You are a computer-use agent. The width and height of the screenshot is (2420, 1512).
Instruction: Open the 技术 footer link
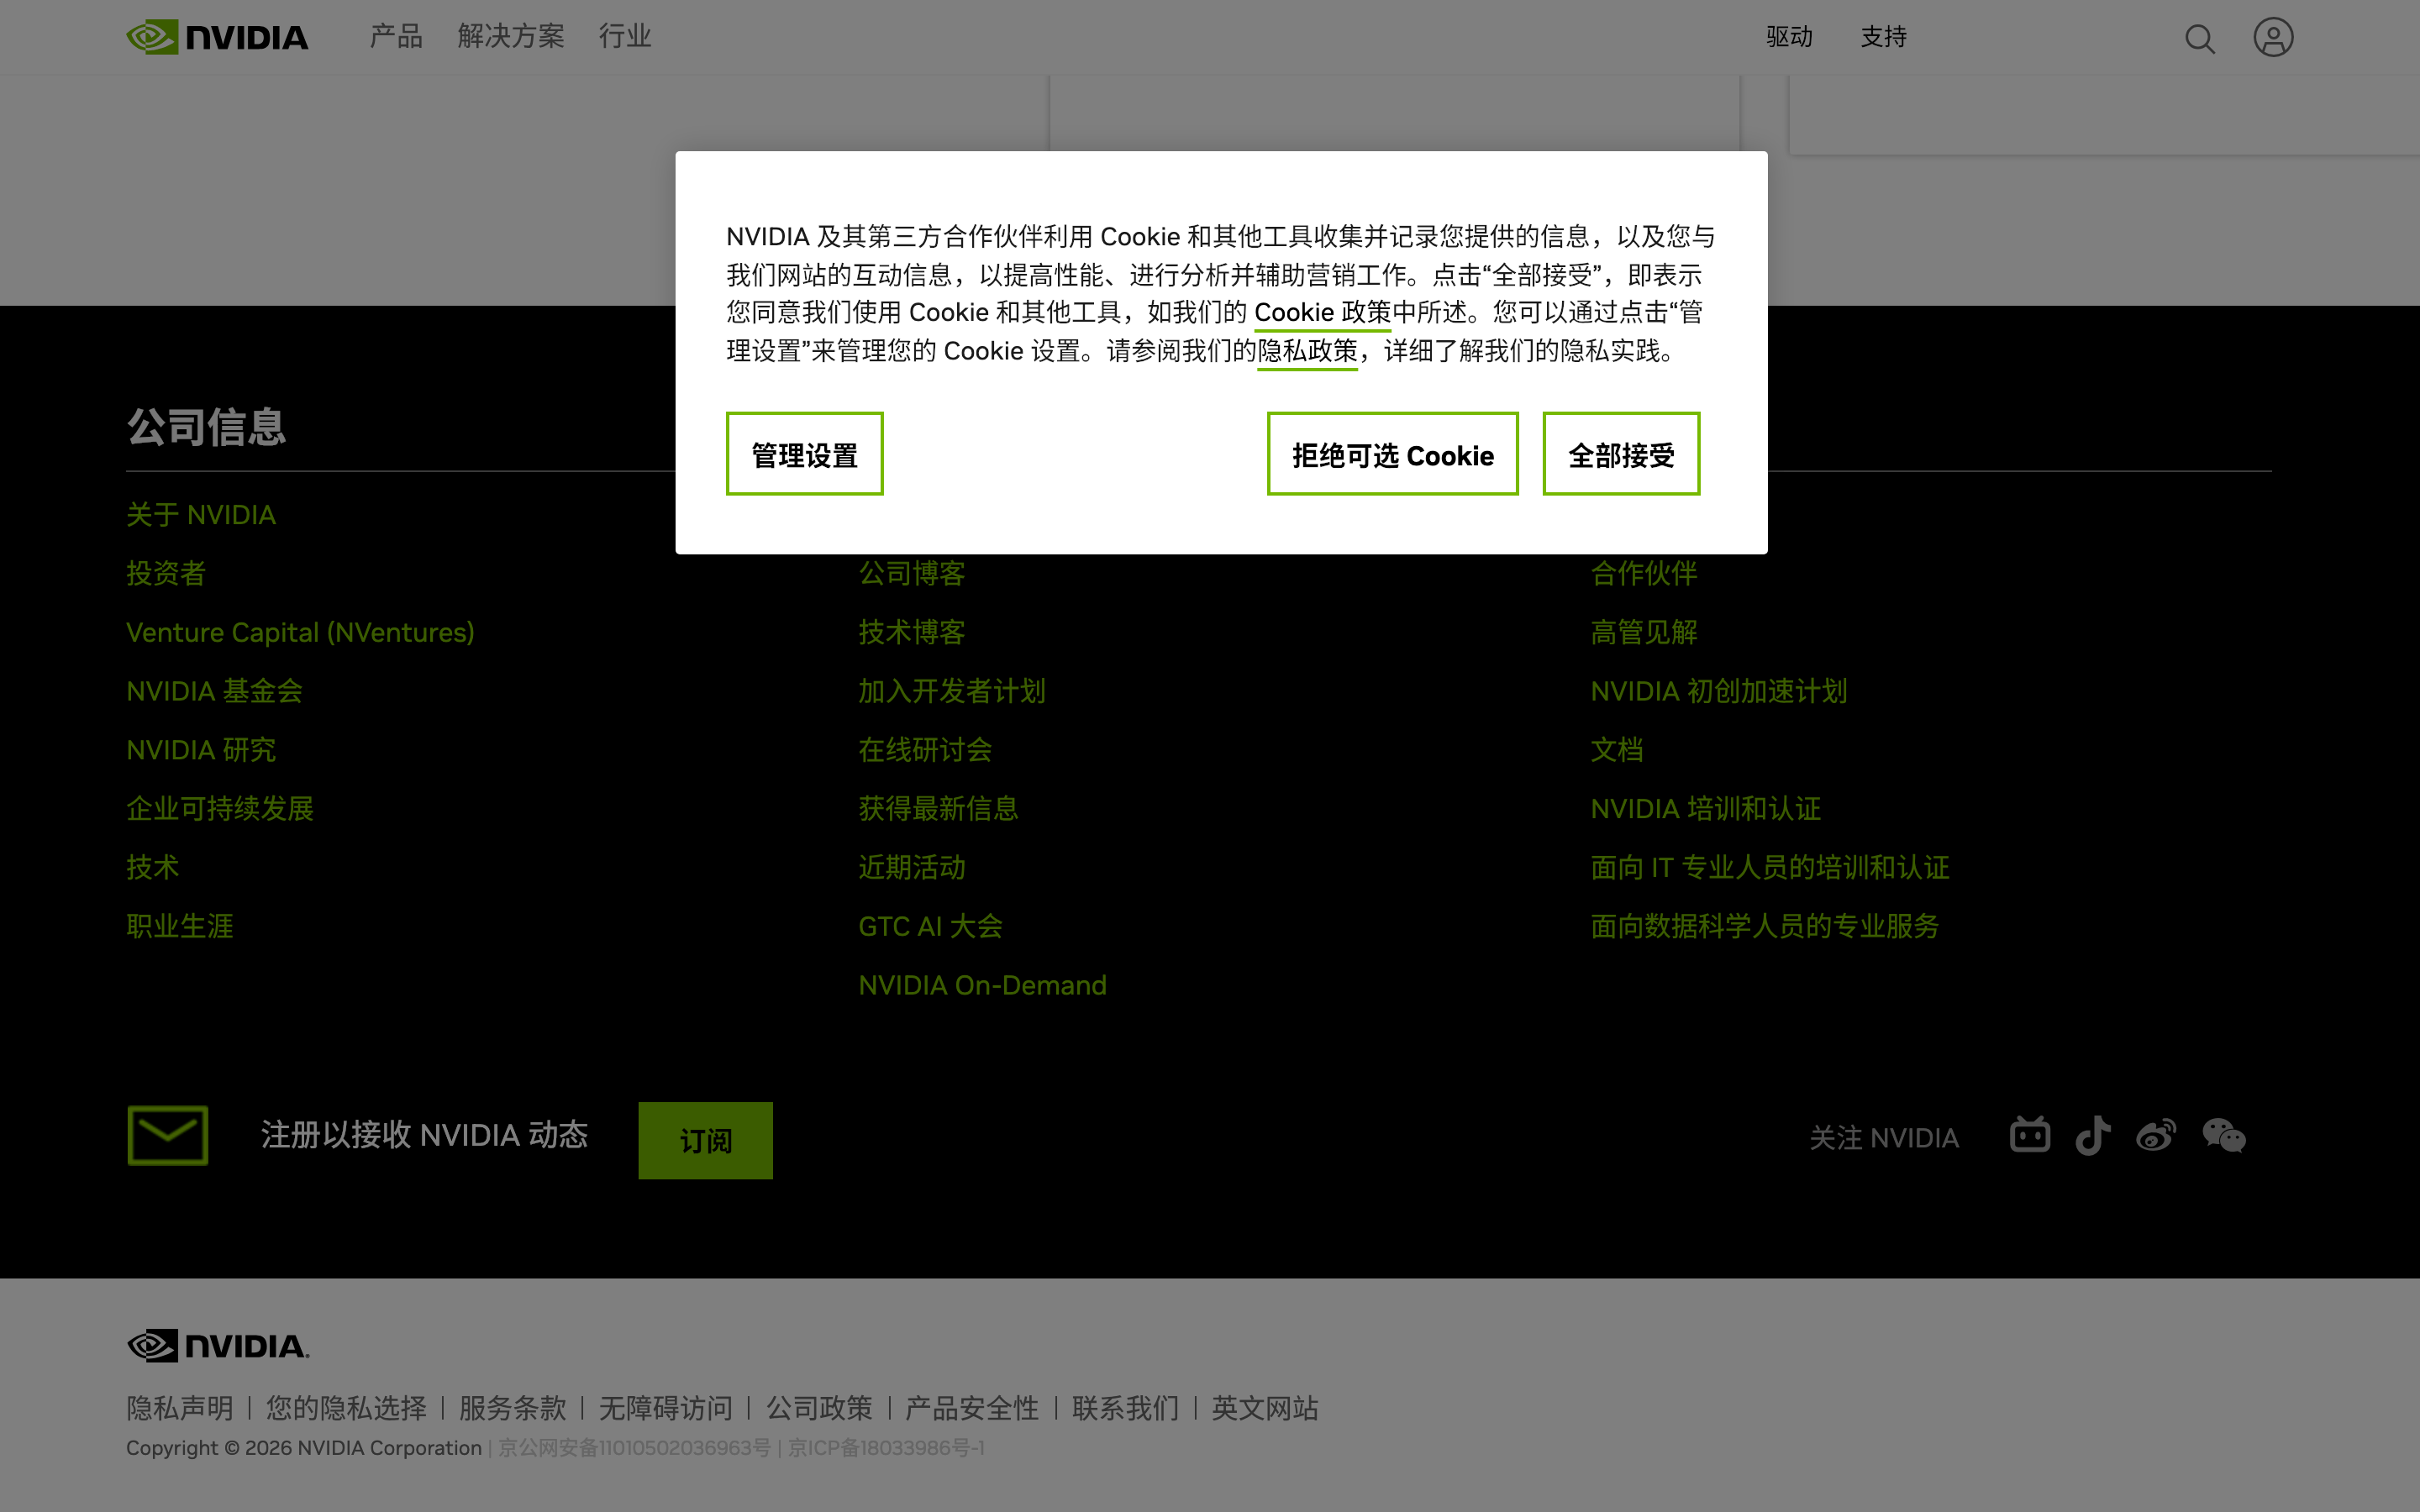click(153, 868)
